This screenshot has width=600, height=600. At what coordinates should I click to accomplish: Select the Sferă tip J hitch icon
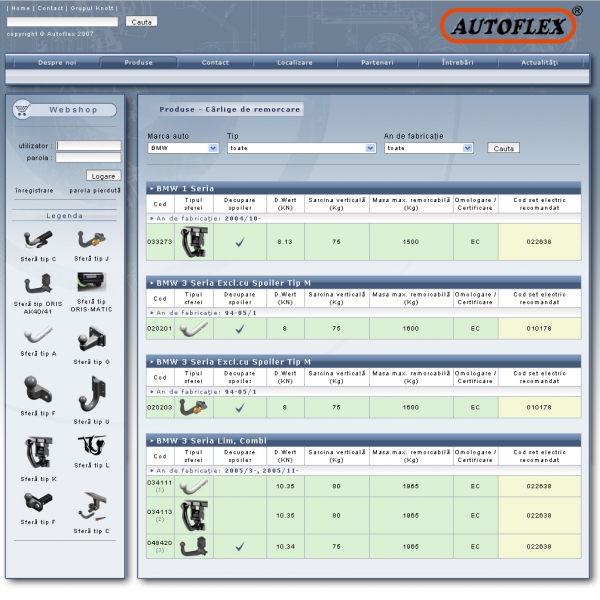click(x=91, y=239)
